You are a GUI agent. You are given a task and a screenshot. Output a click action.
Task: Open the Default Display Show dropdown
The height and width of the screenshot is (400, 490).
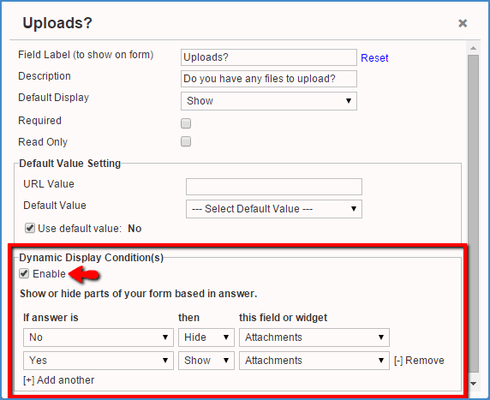pos(269,101)
